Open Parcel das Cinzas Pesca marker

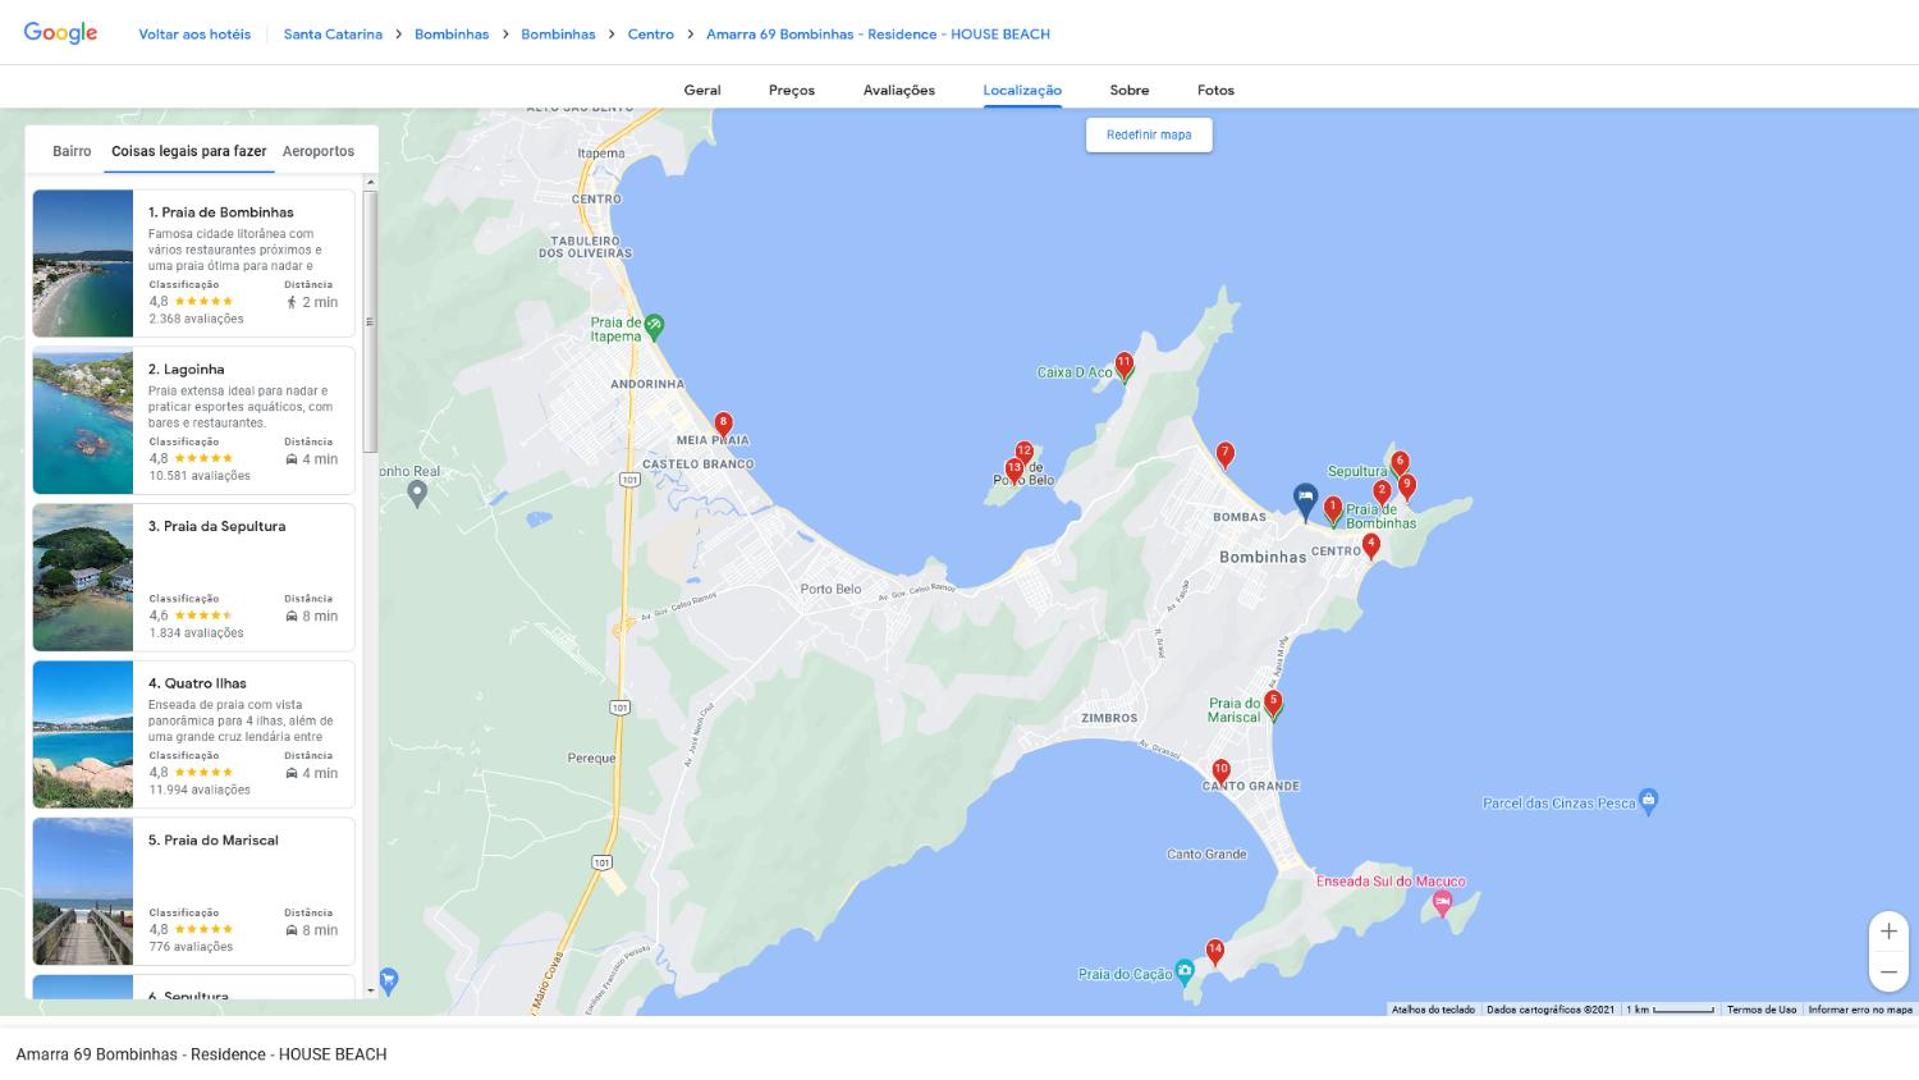tap(1649, 800)
